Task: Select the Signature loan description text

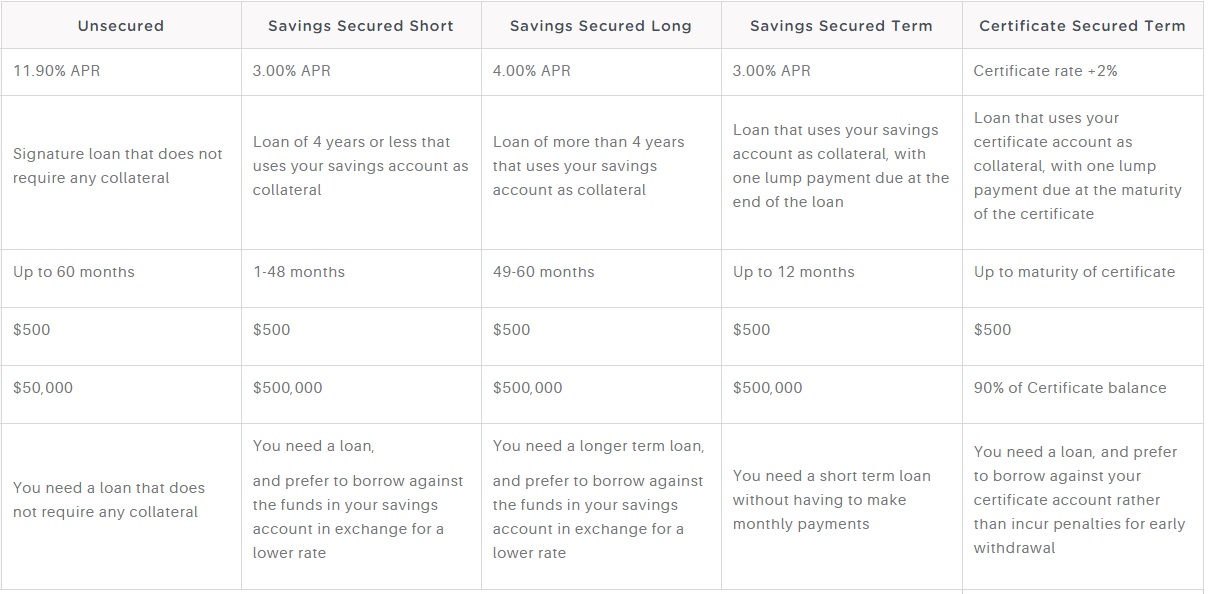Action: coord(118,166)
